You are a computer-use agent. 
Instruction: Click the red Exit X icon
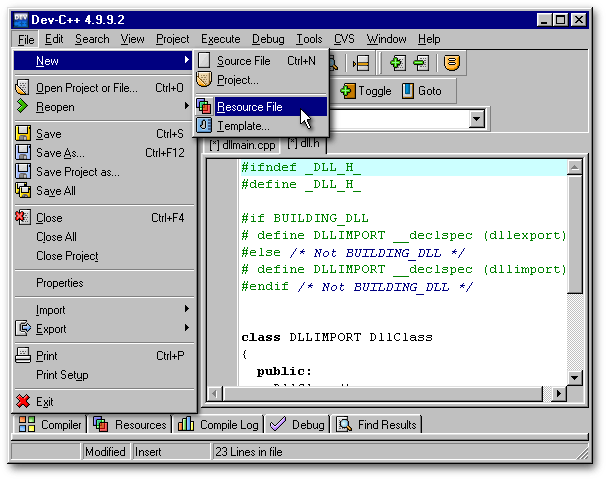click(x=23, y=401)
